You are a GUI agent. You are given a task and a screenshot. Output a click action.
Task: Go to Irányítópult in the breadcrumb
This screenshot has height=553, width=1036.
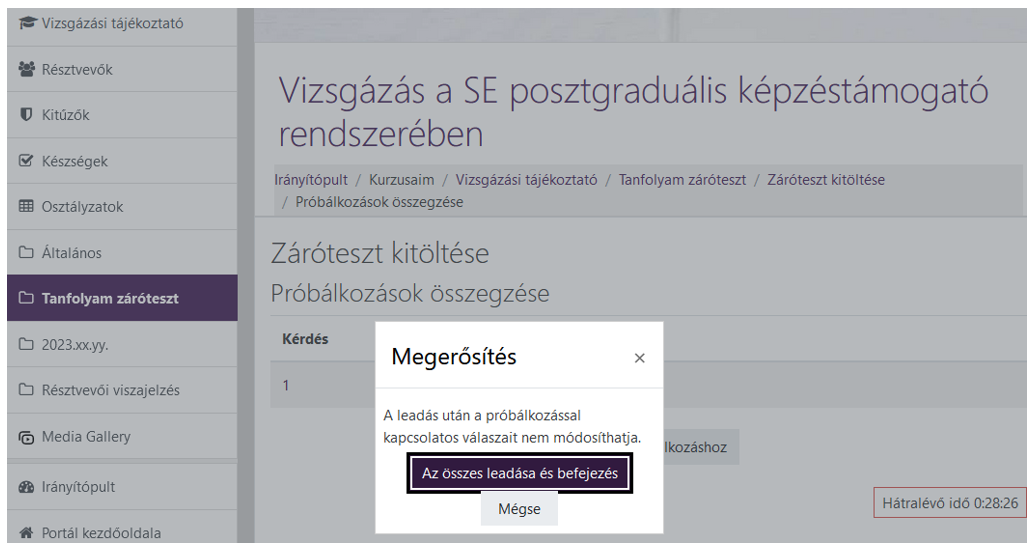click(311, 180)
